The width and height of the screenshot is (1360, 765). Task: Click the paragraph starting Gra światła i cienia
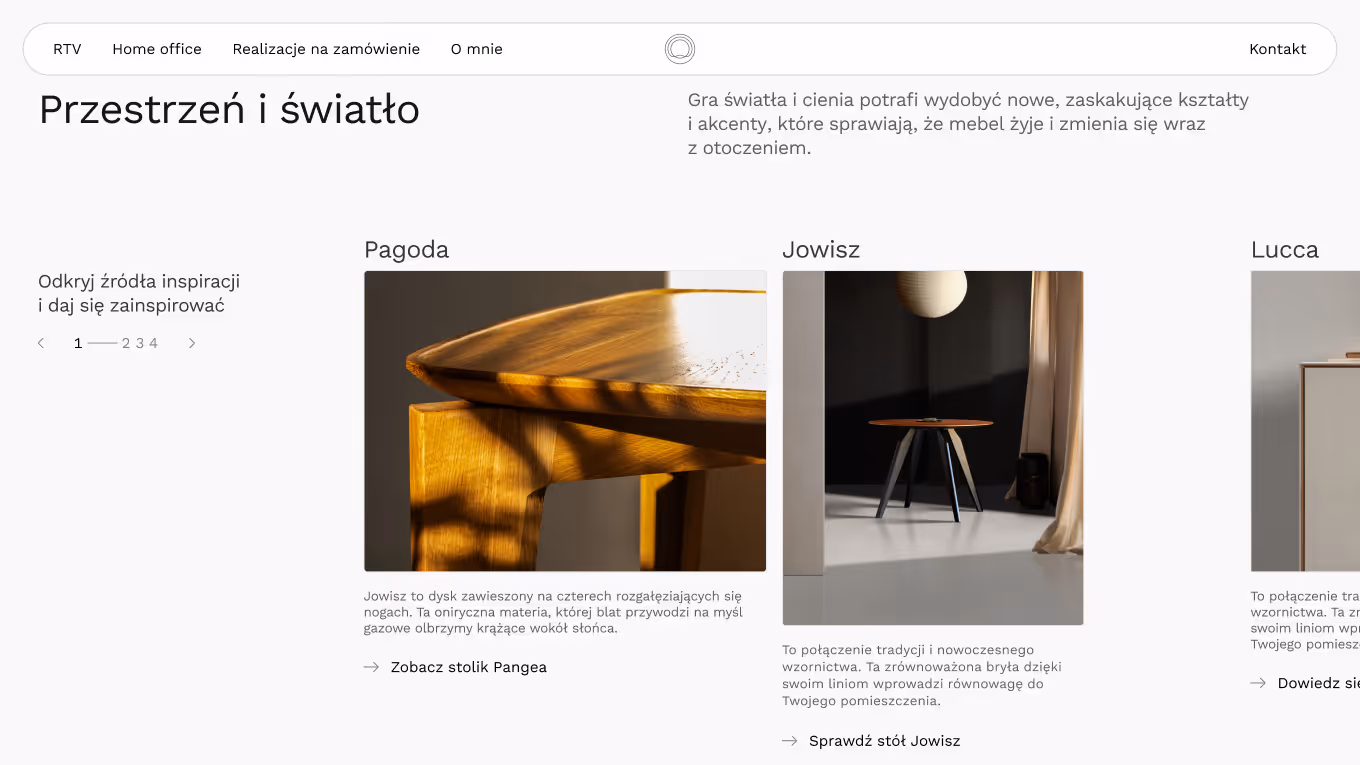point(968,124)
